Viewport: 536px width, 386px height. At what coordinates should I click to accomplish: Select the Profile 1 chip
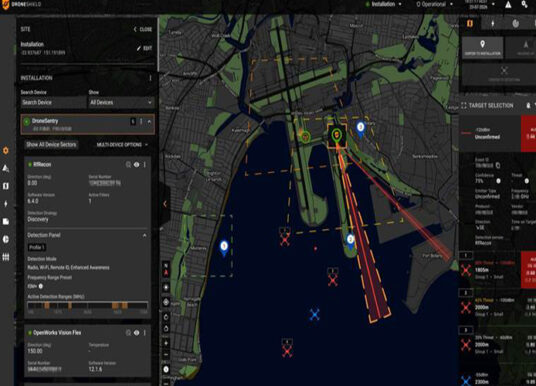tap(37, 247)
